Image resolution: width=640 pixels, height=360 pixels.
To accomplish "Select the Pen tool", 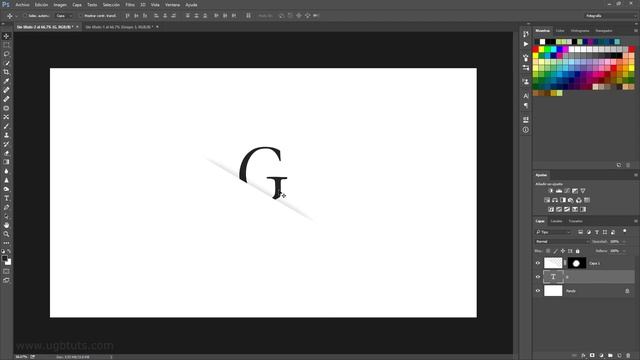I will [x=6, y=207].
